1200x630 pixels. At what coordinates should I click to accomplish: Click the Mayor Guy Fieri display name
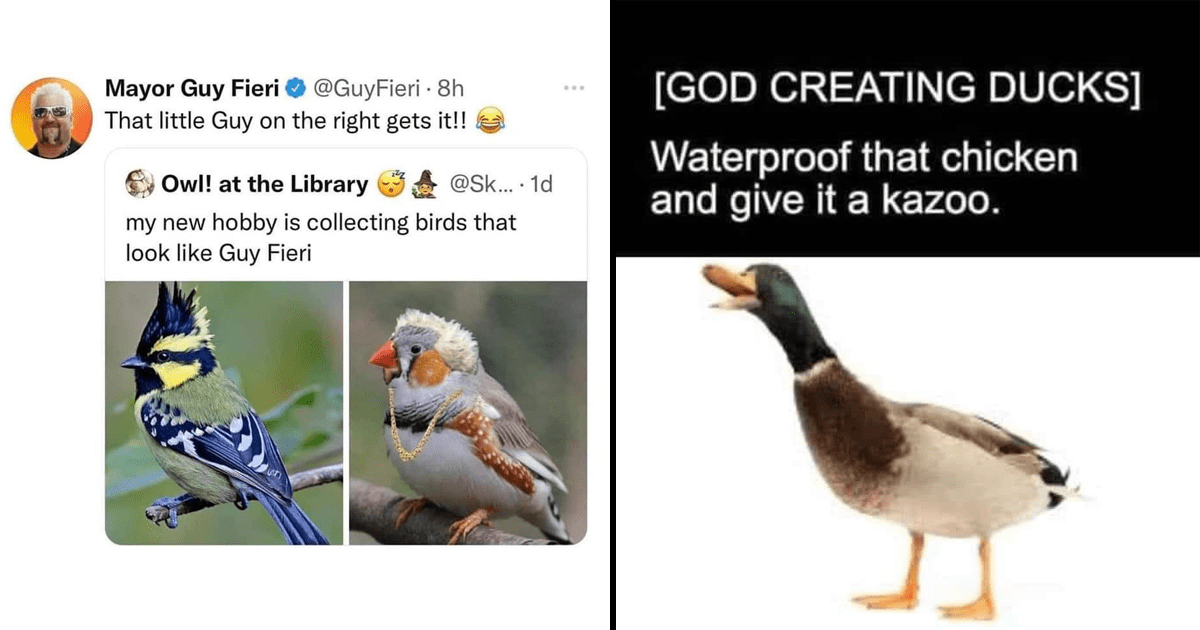[192, 90]
